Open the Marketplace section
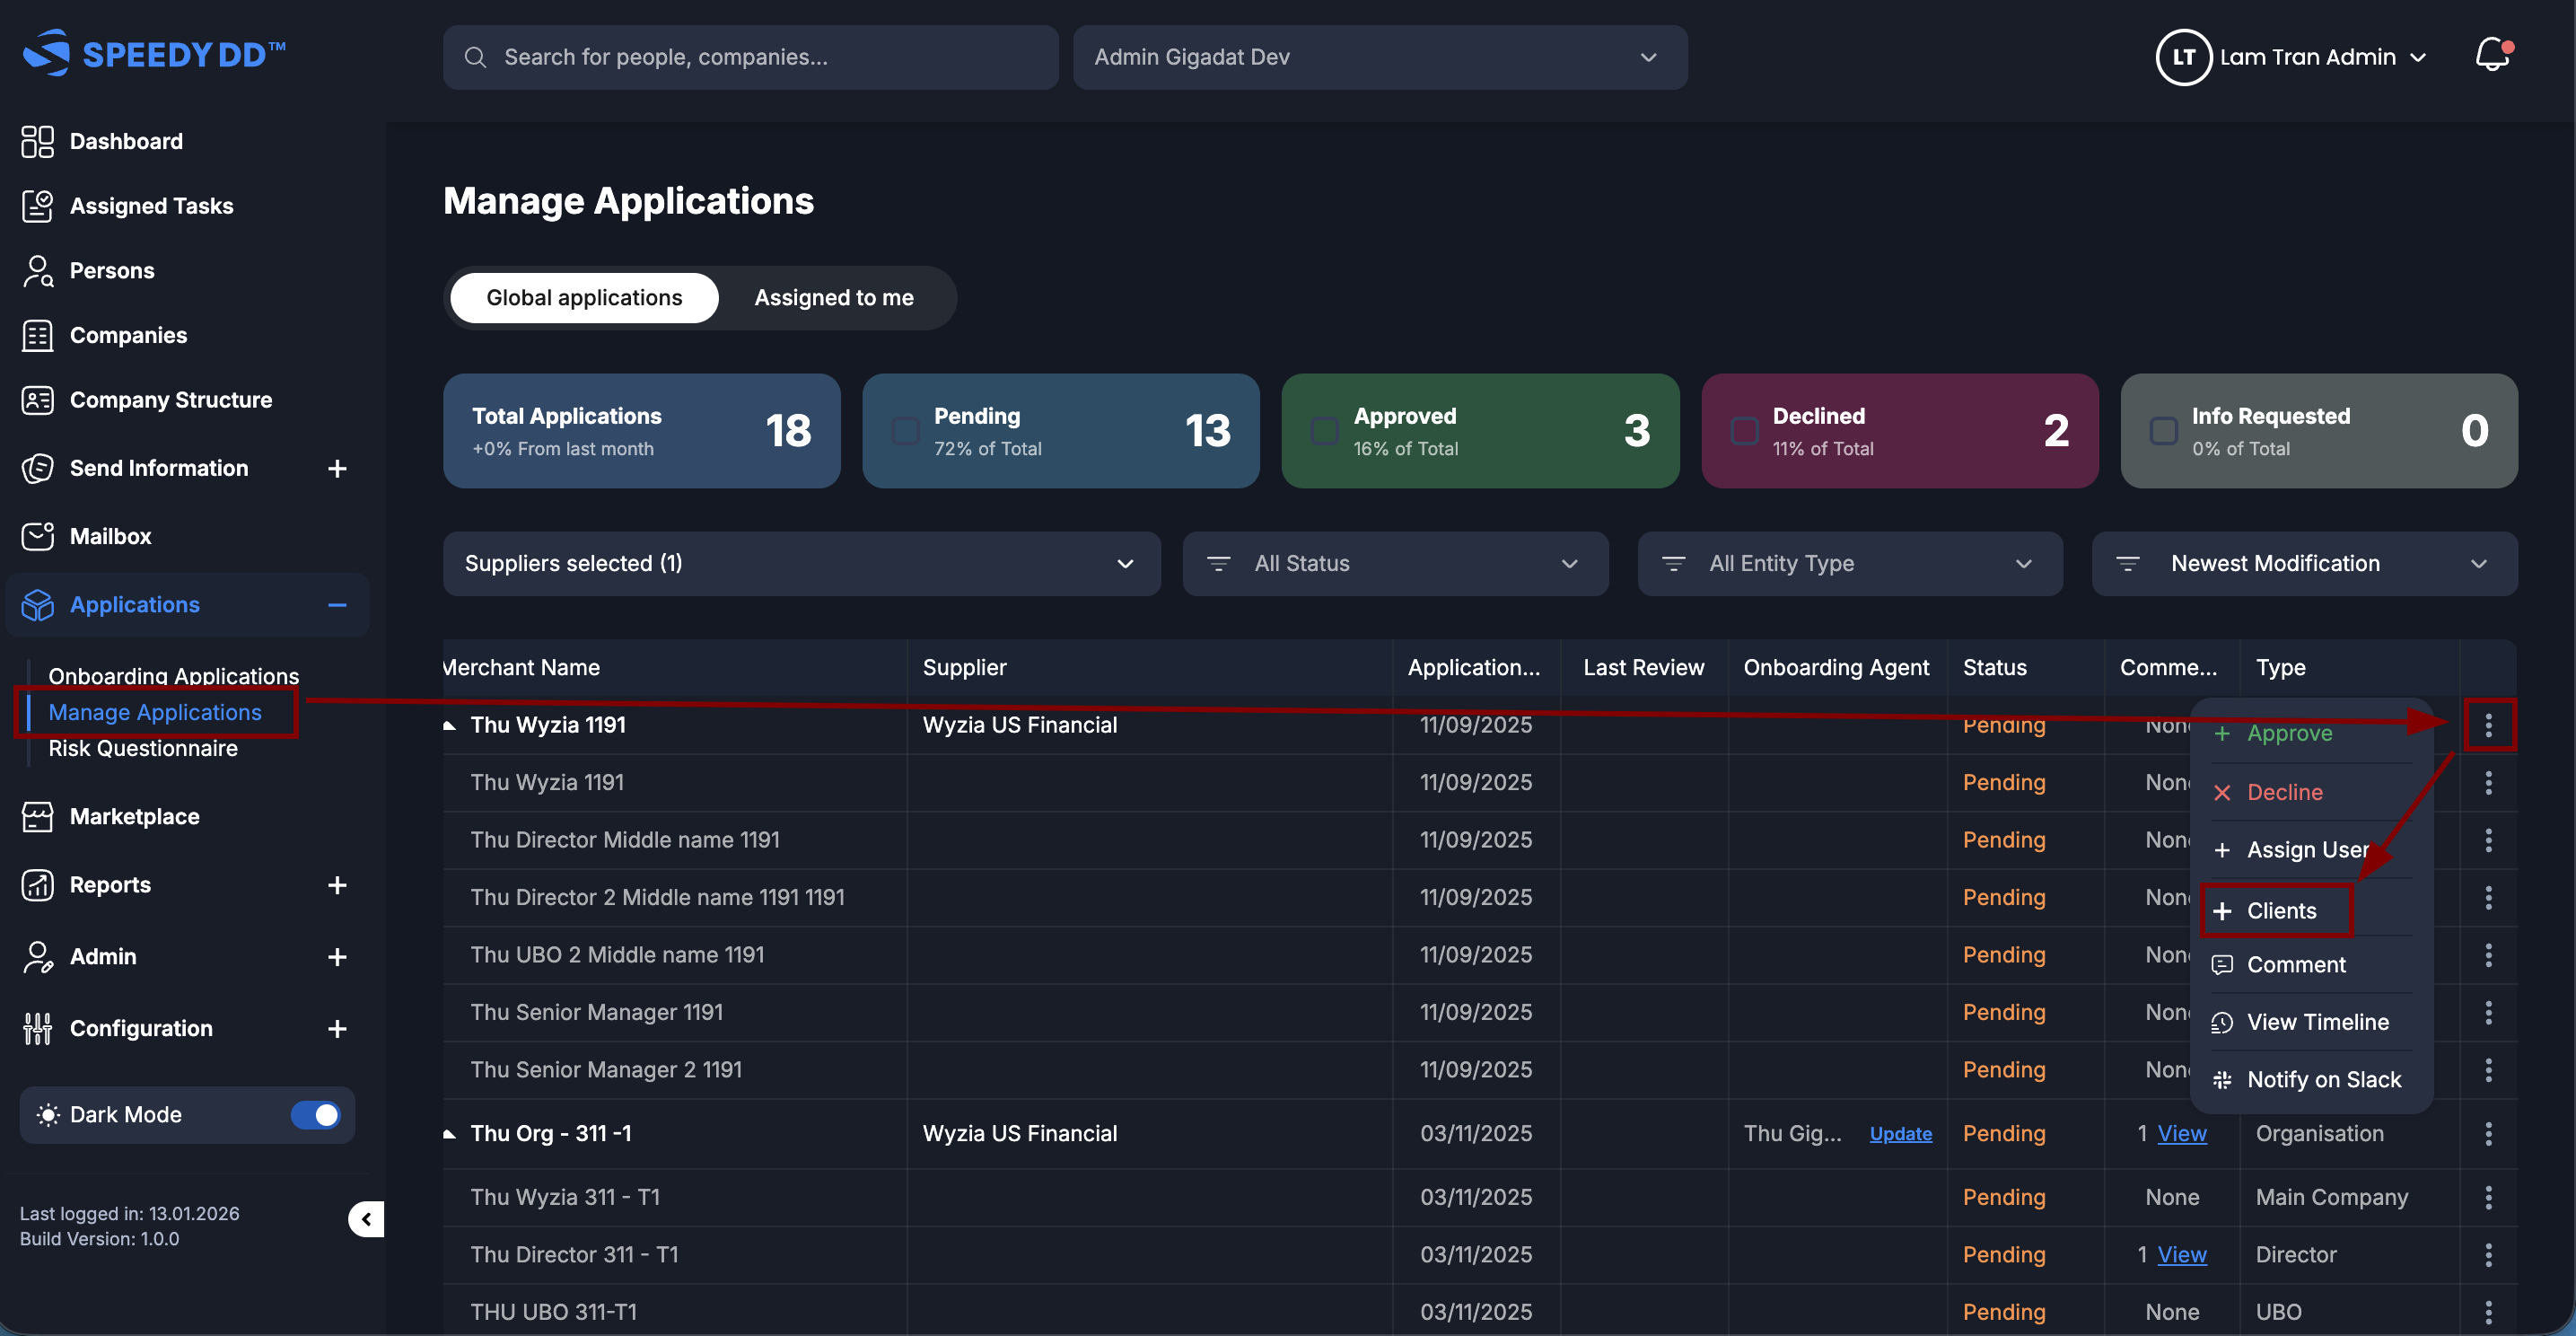 pos(135,816)
